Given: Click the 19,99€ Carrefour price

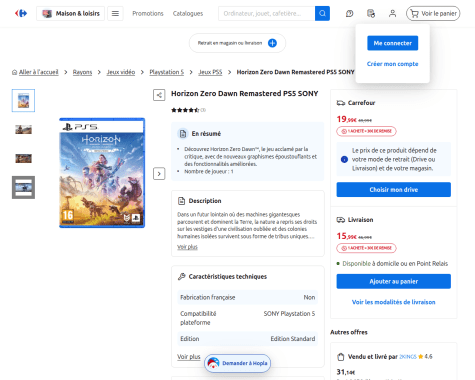Looking at the screenshot, I should 347,119.
